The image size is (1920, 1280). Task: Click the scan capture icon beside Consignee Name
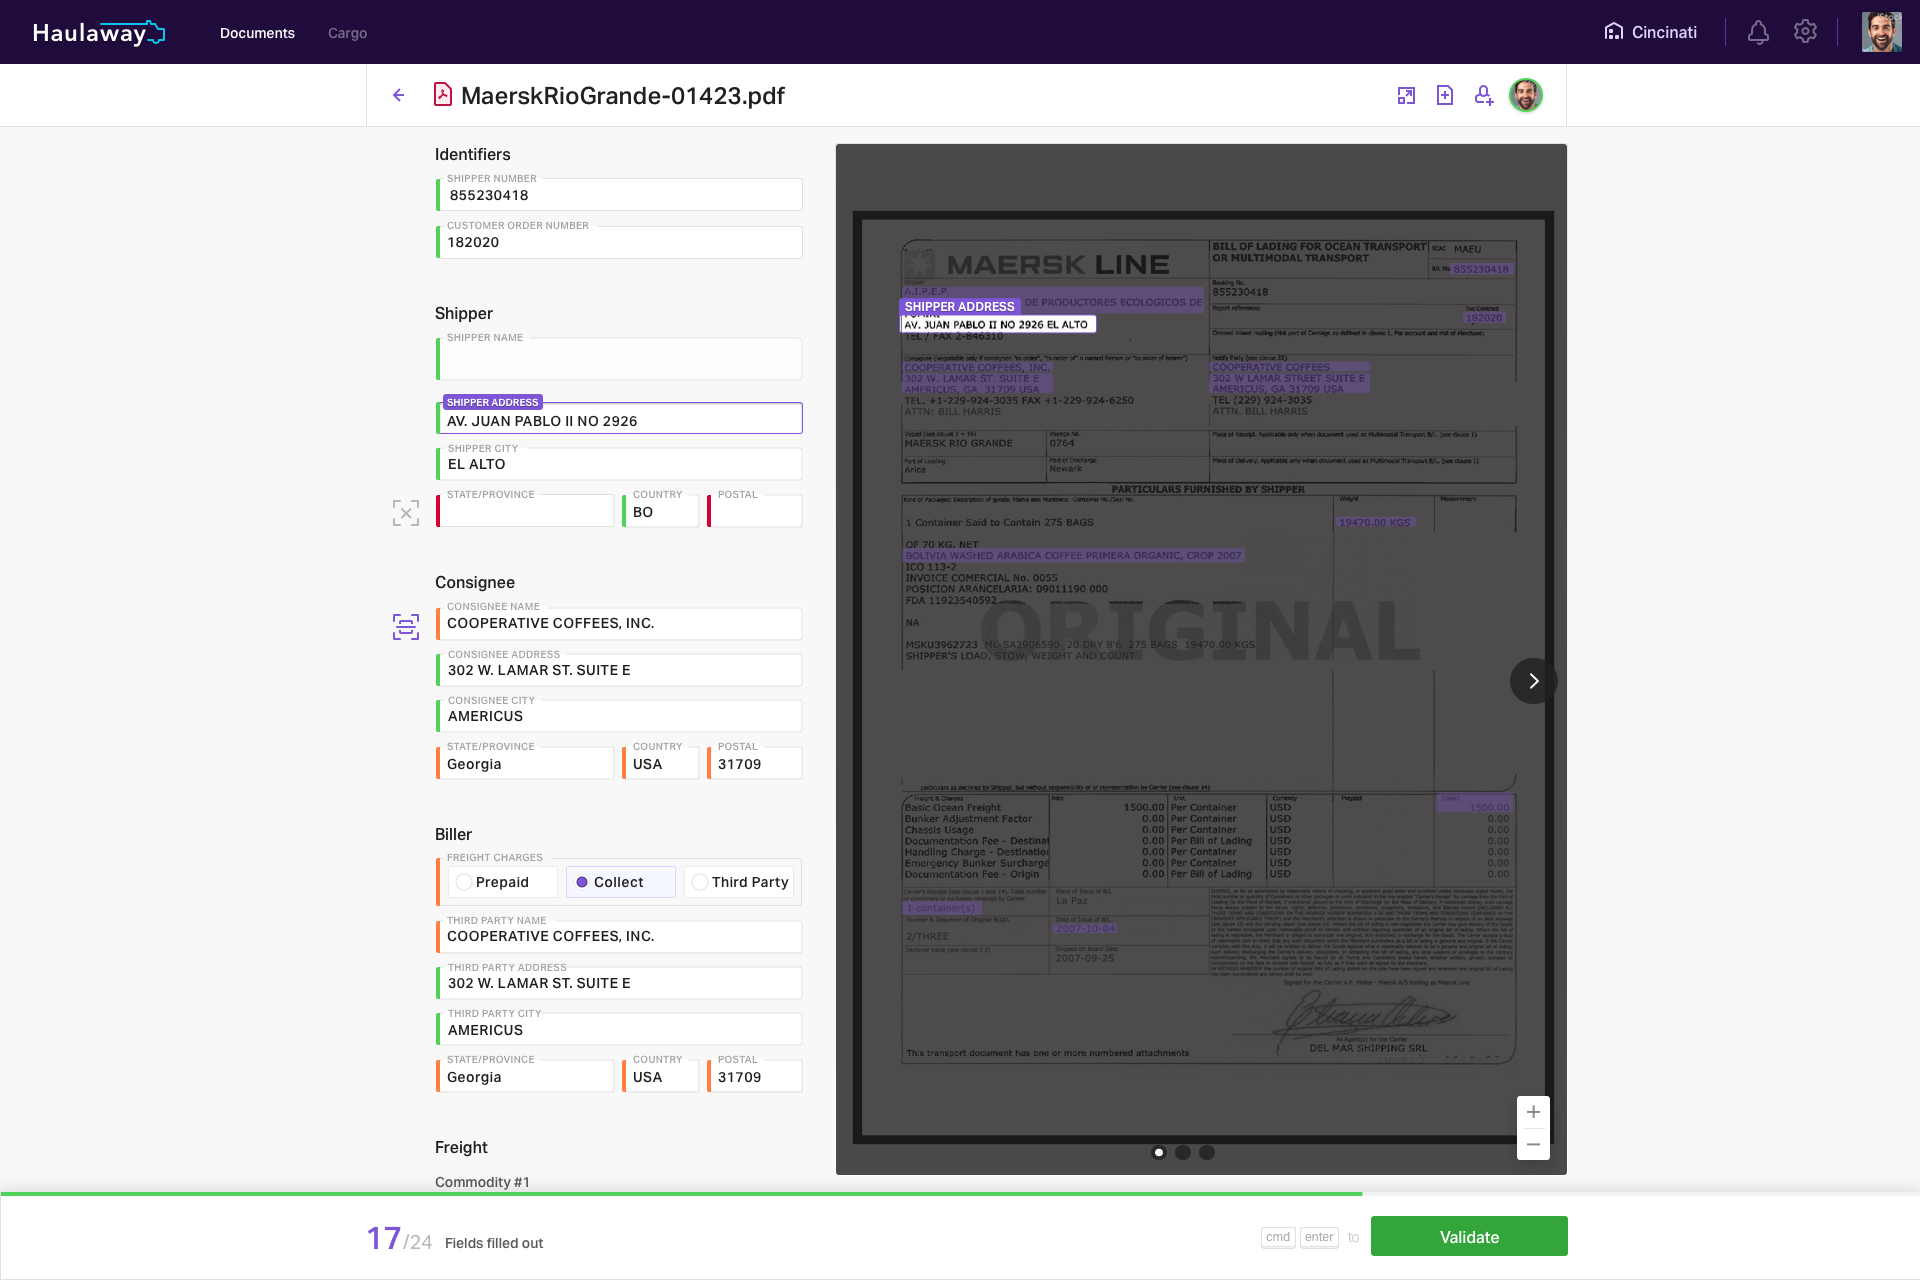point(406,627)
